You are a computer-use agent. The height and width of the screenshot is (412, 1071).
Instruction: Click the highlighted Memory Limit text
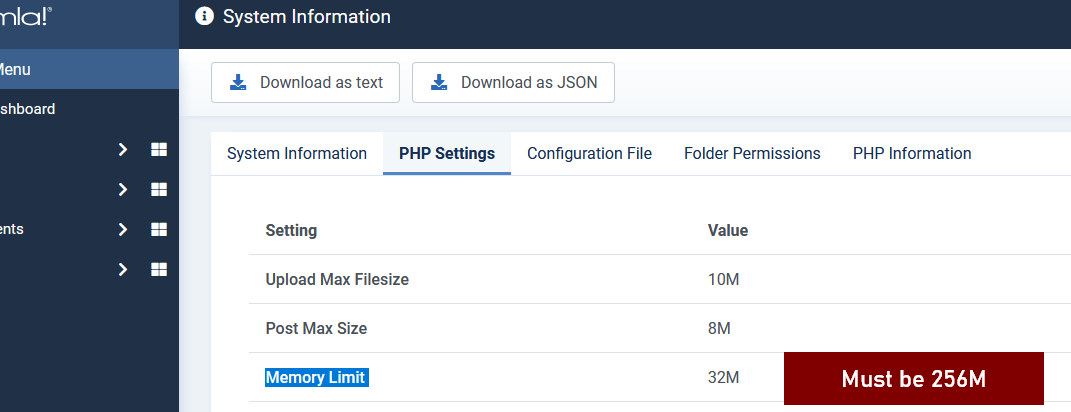(316, 377)
